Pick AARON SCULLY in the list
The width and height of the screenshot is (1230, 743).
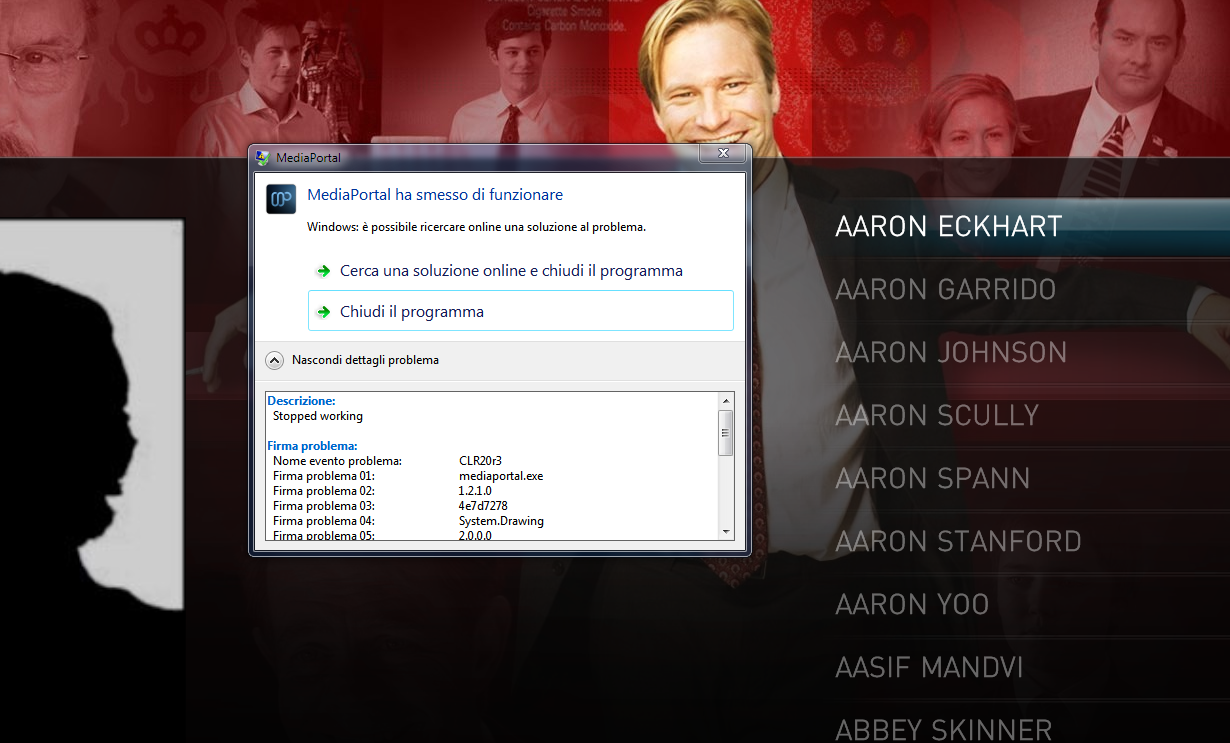tap(937, 416)
